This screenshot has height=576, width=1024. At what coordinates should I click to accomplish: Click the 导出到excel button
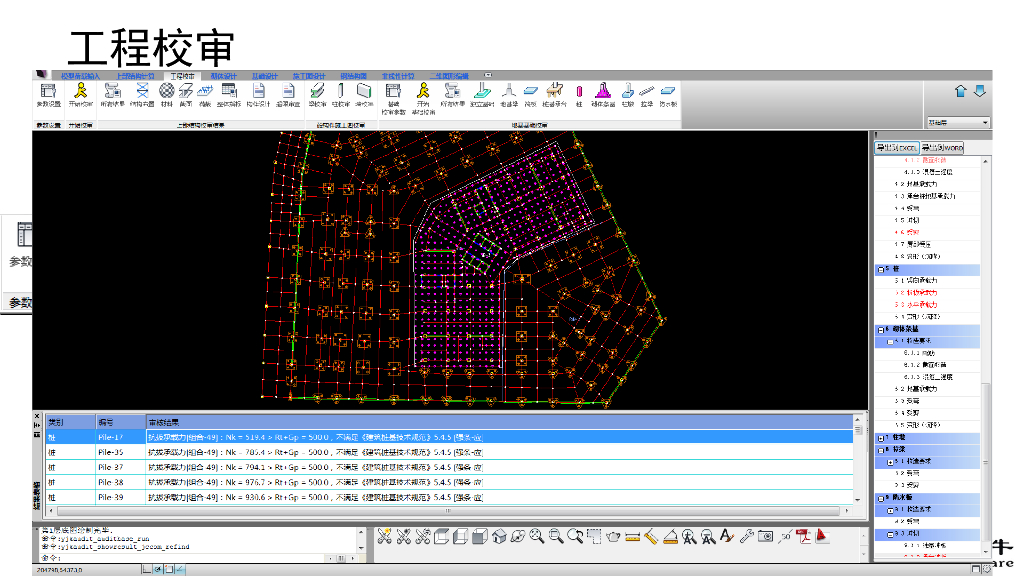click(x=897, y=147)
